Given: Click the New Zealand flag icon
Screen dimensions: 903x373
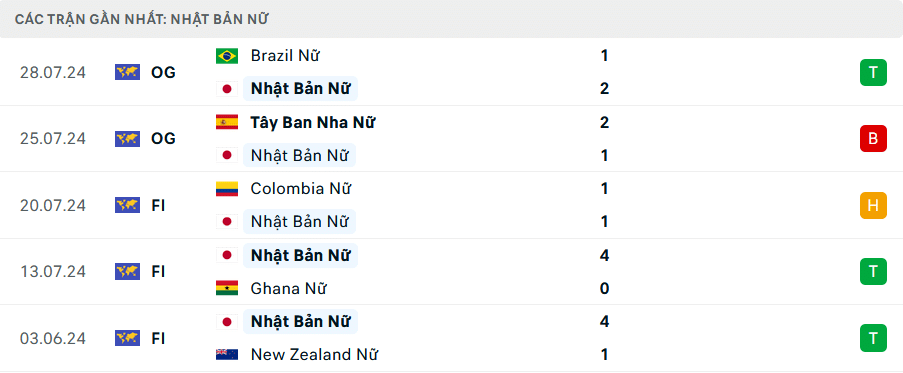Looking at the screenshot, I should click(227, 355).
